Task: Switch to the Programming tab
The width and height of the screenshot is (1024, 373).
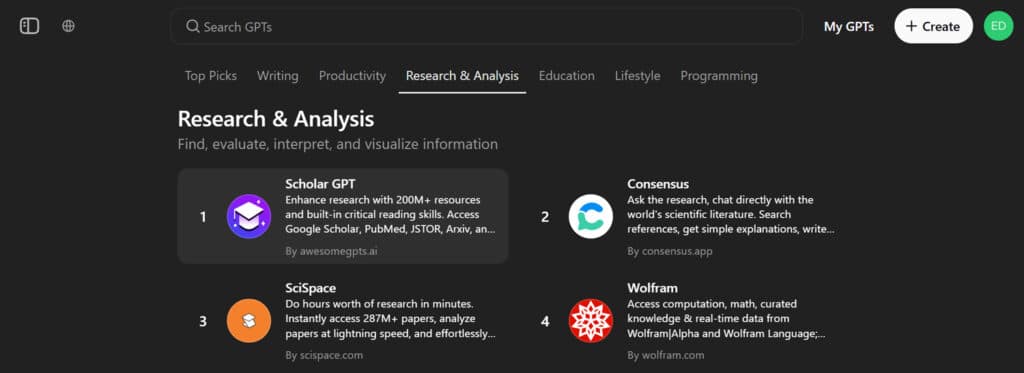Action: point(719,76)
